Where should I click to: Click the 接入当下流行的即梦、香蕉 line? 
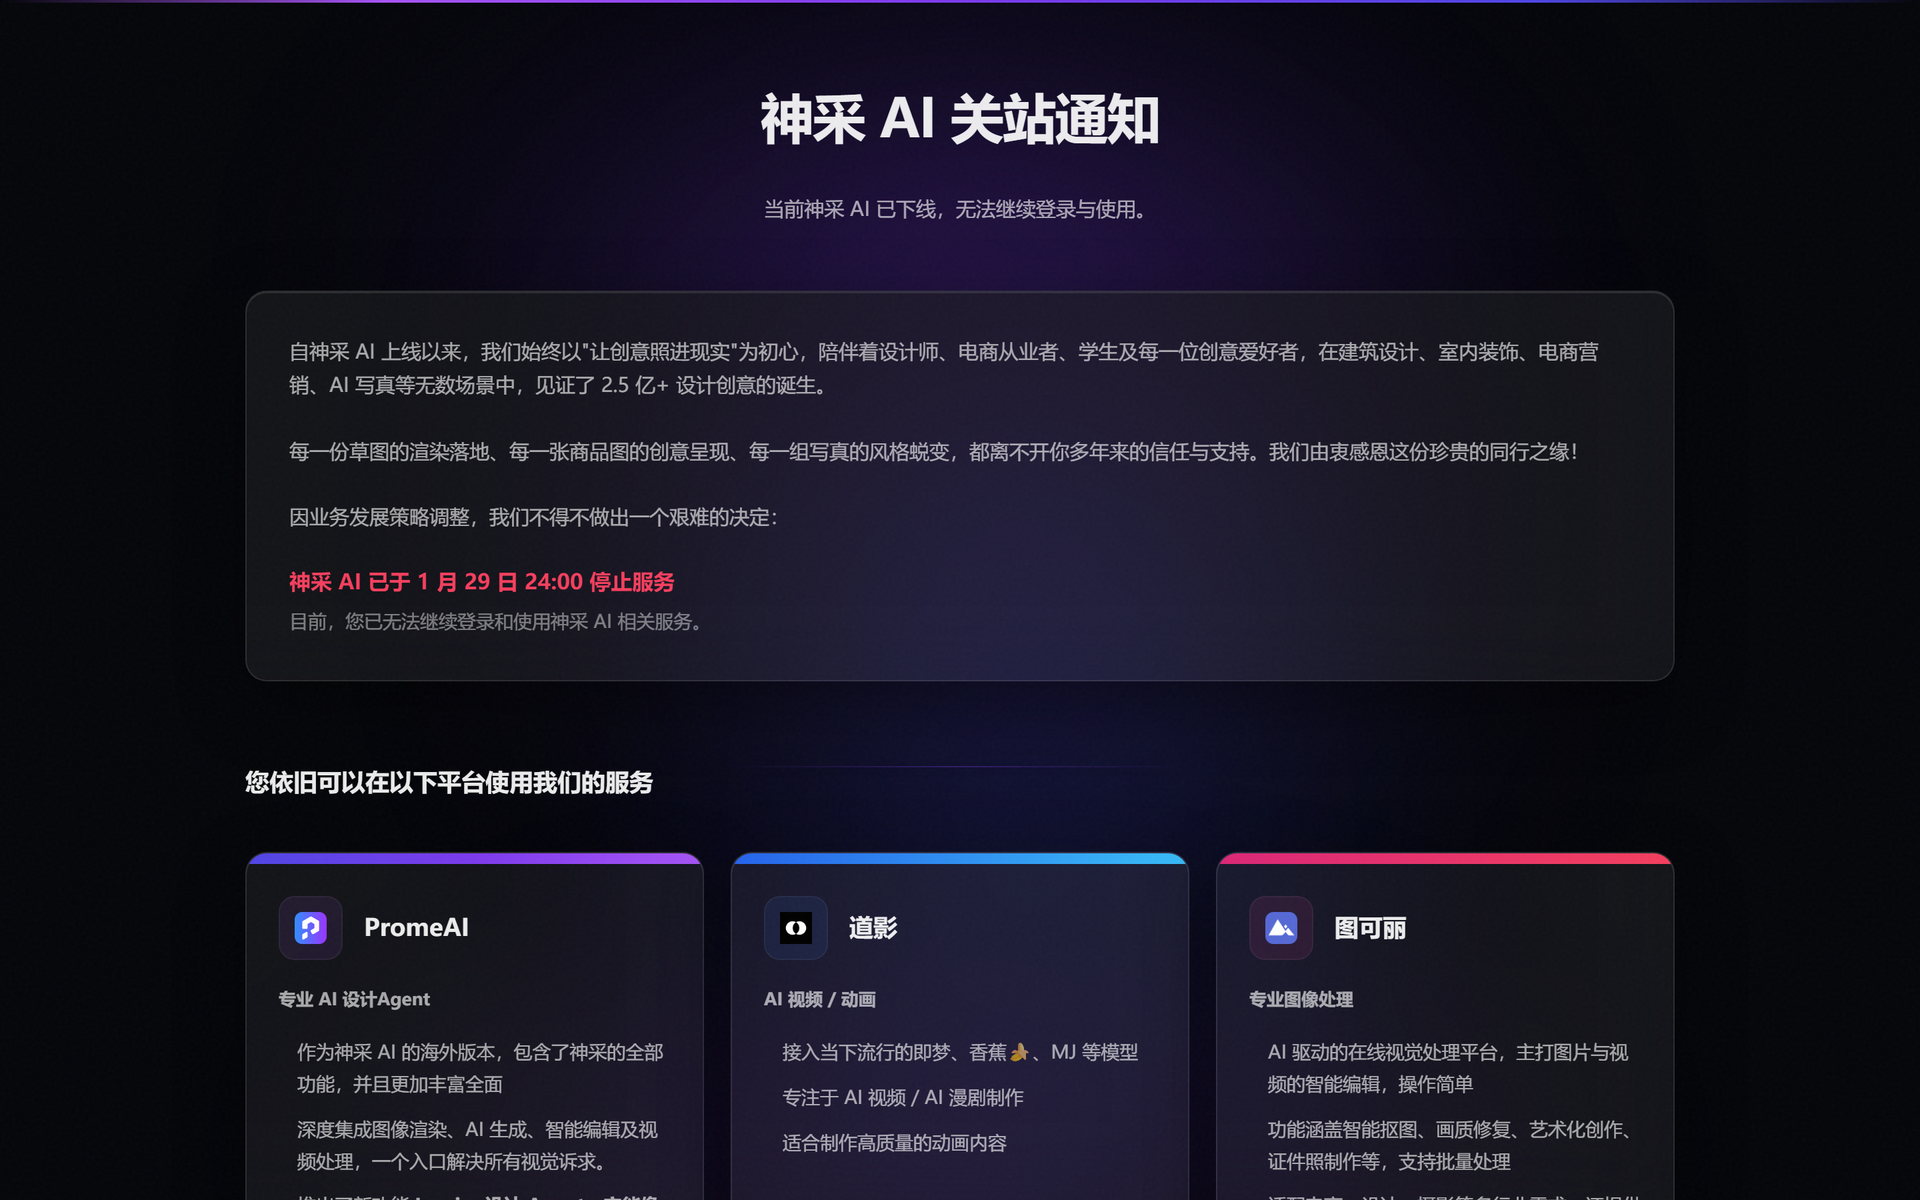click(x=960, y=1052)
